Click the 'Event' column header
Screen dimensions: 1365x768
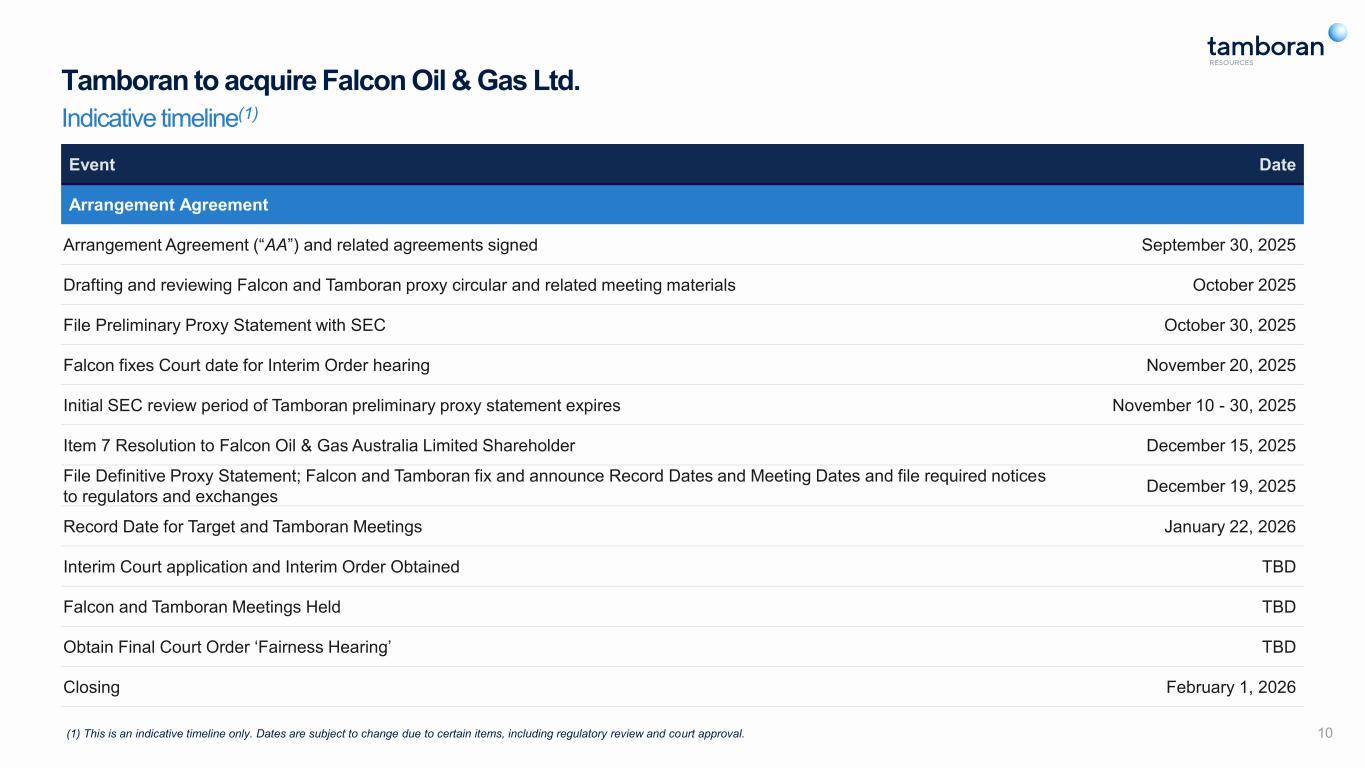point(92,165)
